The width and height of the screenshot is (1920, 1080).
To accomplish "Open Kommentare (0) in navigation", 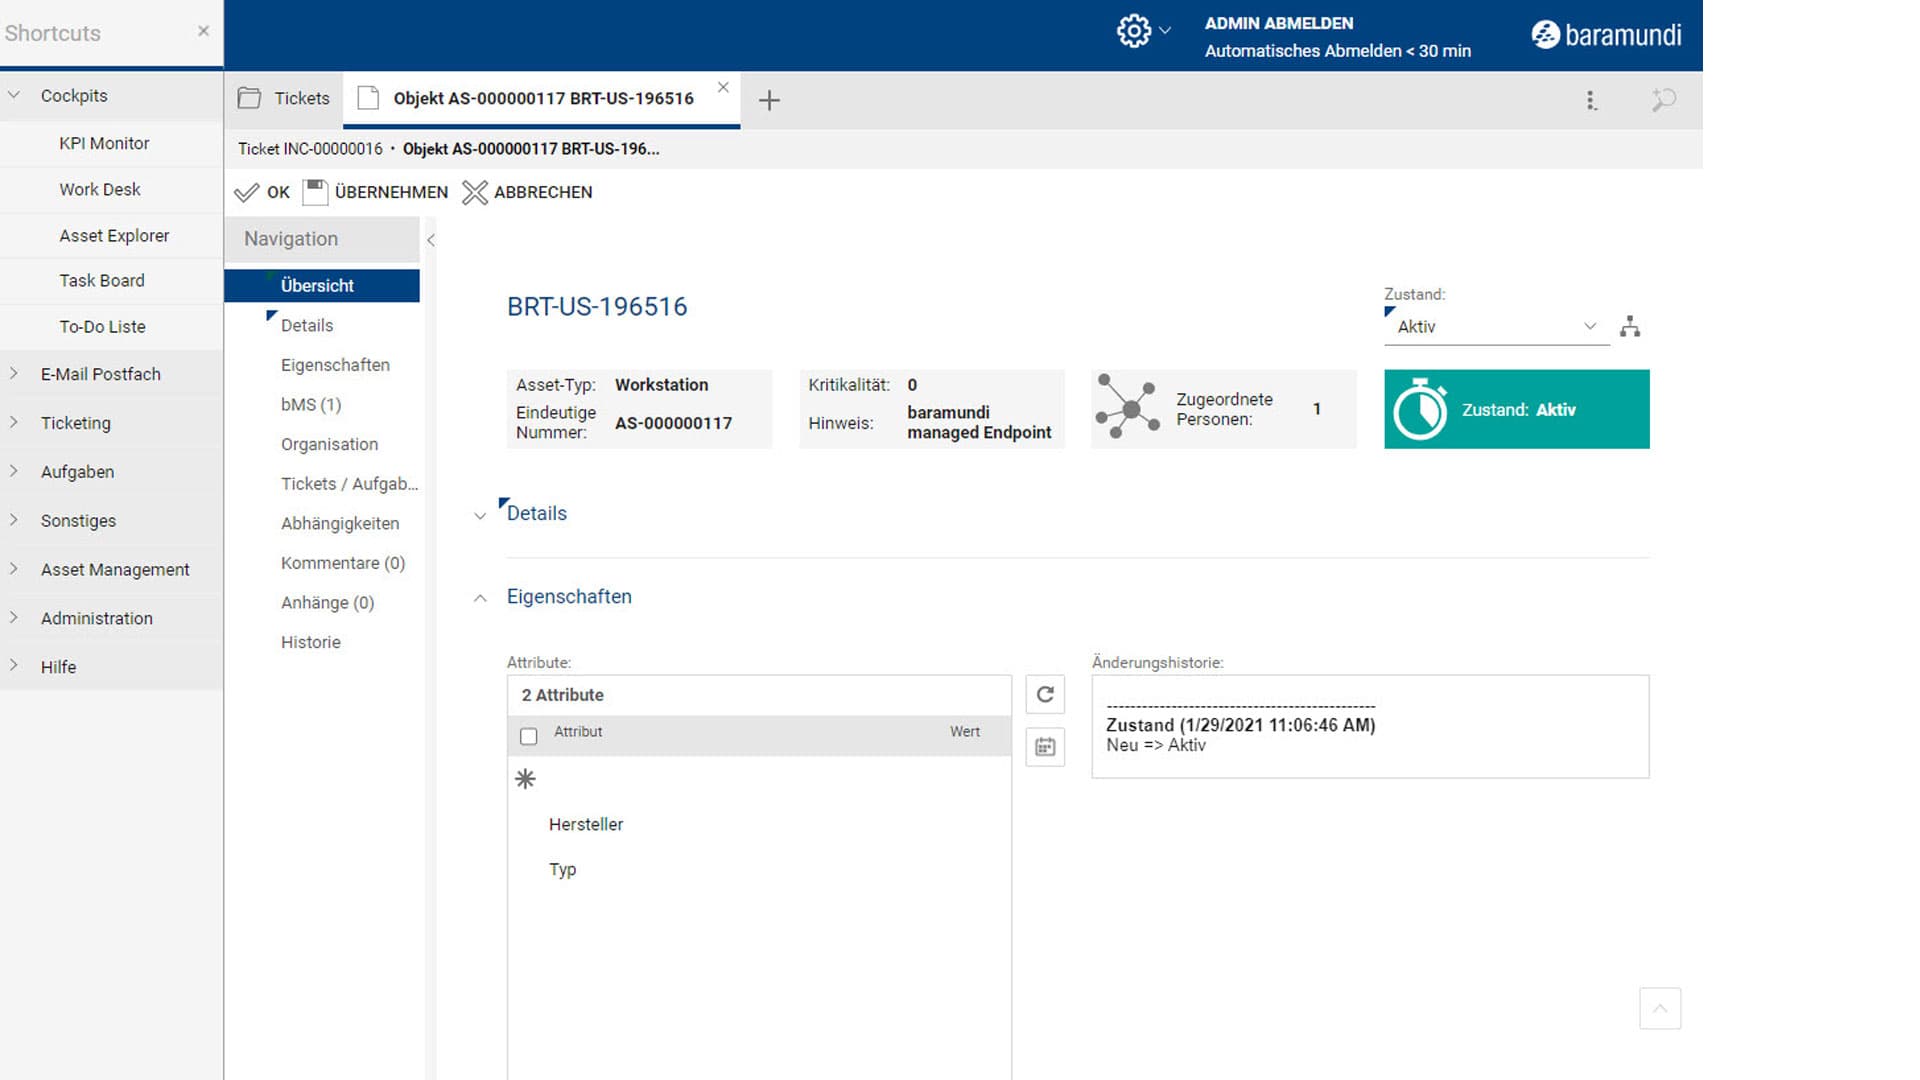I will tap(343, 563).
